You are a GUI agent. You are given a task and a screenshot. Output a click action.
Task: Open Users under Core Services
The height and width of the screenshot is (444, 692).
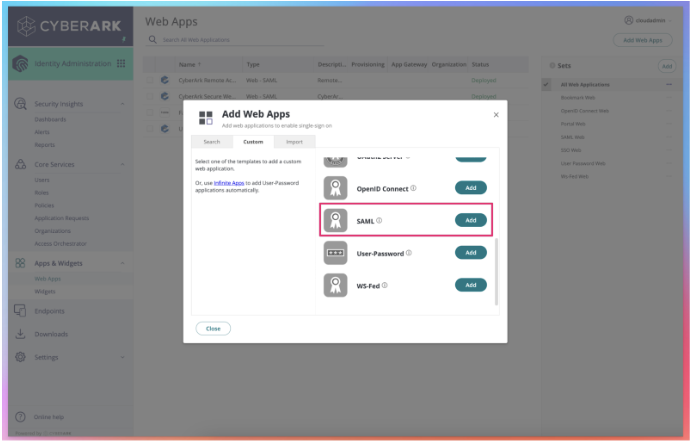pyautogui.click(x=42, y=180)
